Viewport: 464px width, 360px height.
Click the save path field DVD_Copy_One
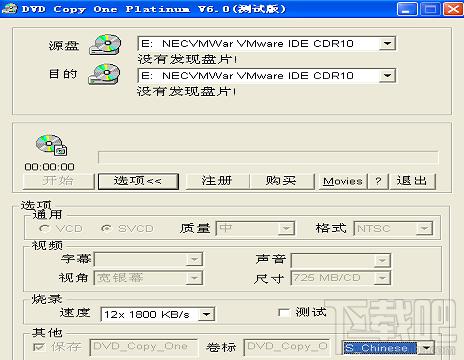click(144, 347)
